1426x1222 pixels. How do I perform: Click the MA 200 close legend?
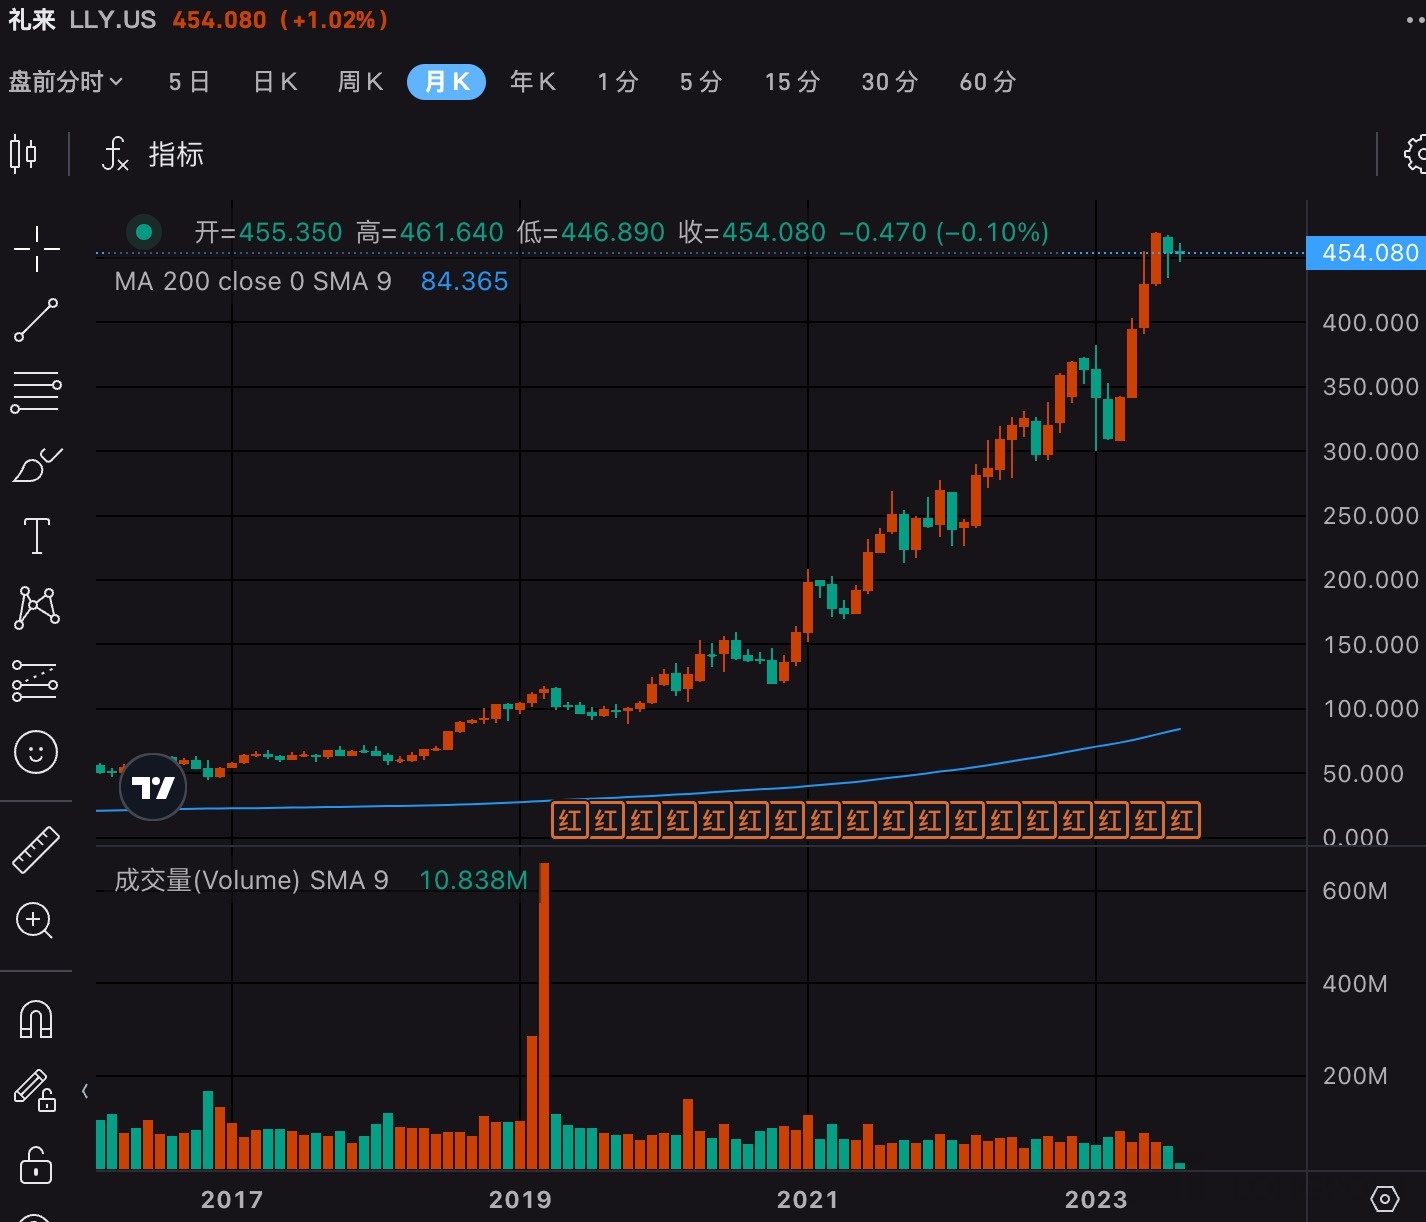coord(253,281)
